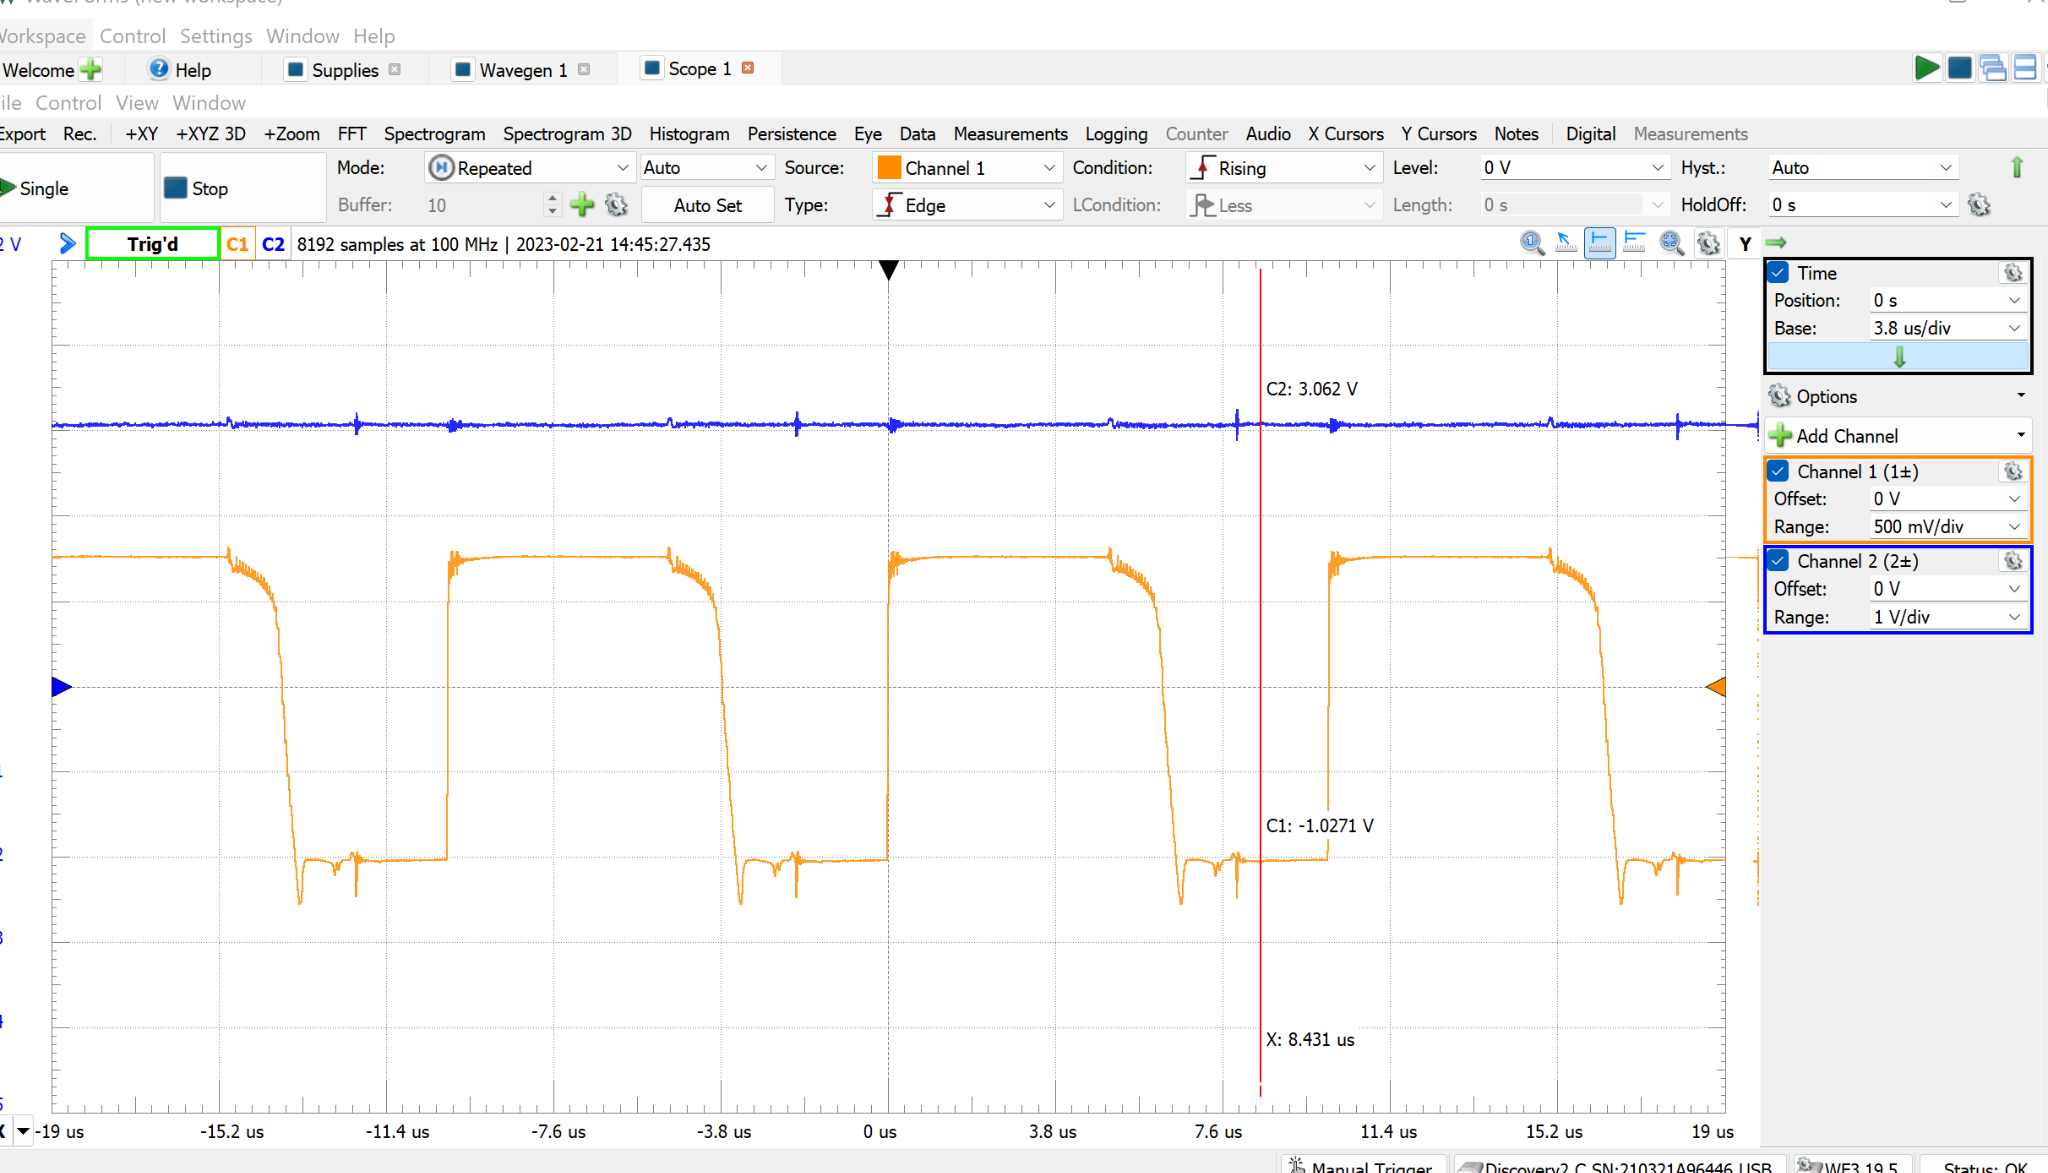Toggle the C1 channel indicator
2048x1173 pixels.
tap(237, 243)
